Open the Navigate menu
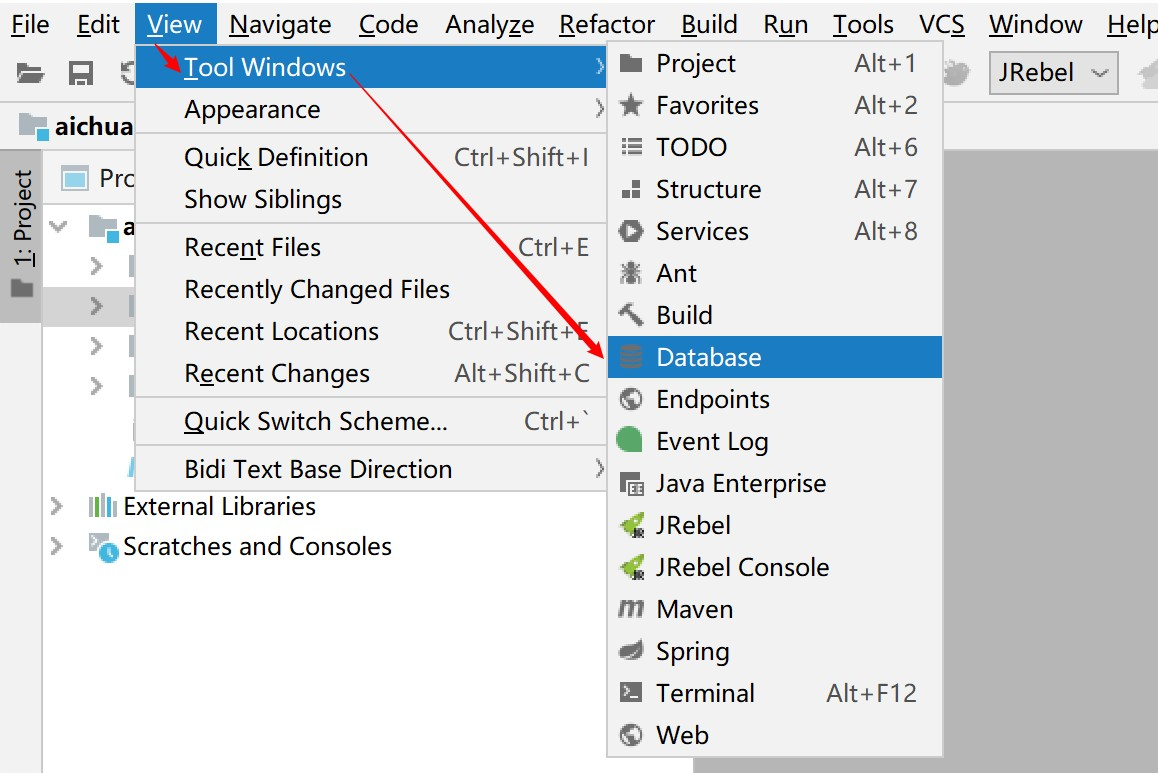 click(280, 25)
